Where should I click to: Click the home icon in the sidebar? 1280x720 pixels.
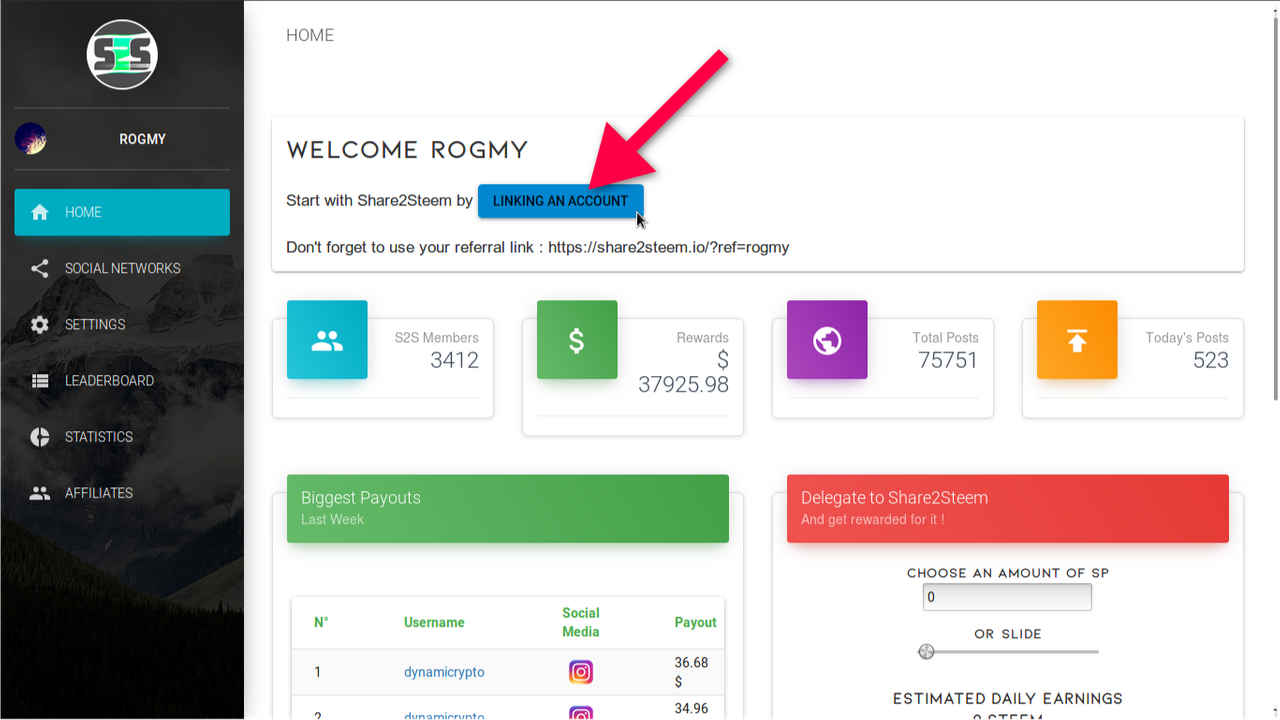click(40, 212)
